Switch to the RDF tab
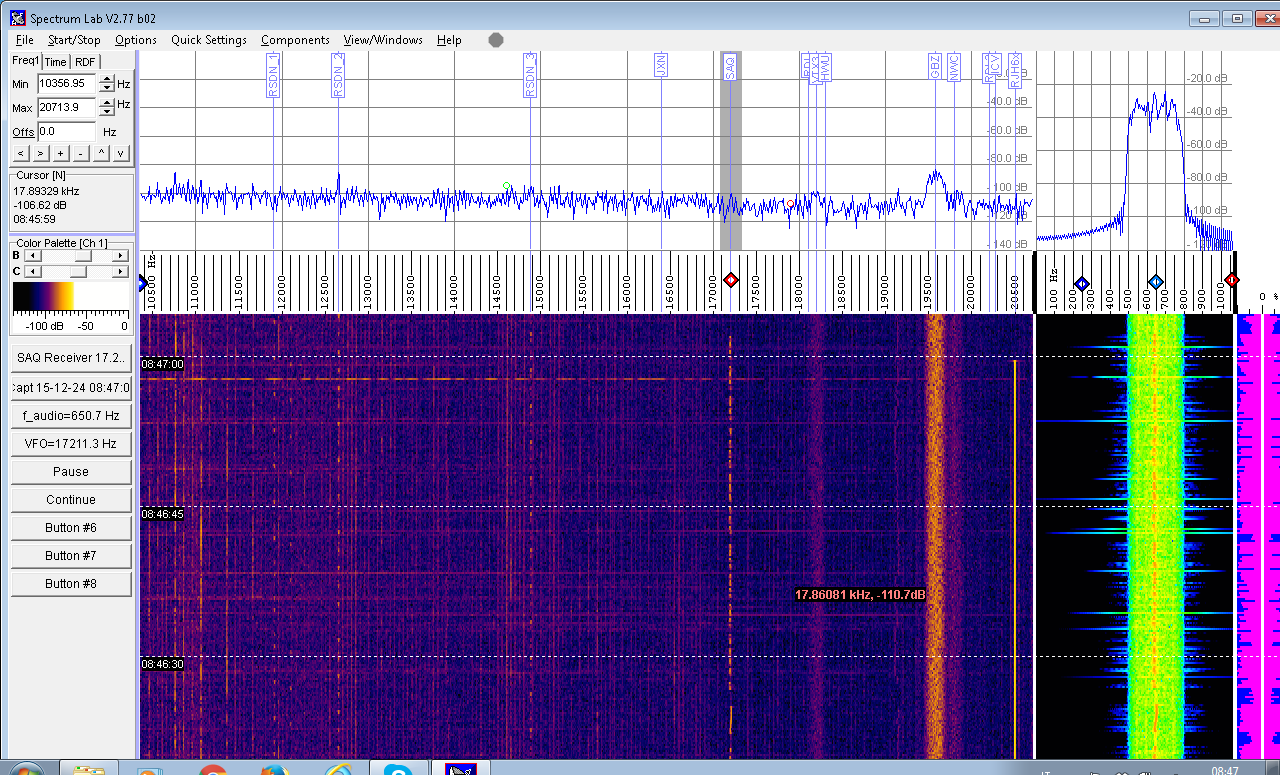 (x=85, y=62)
